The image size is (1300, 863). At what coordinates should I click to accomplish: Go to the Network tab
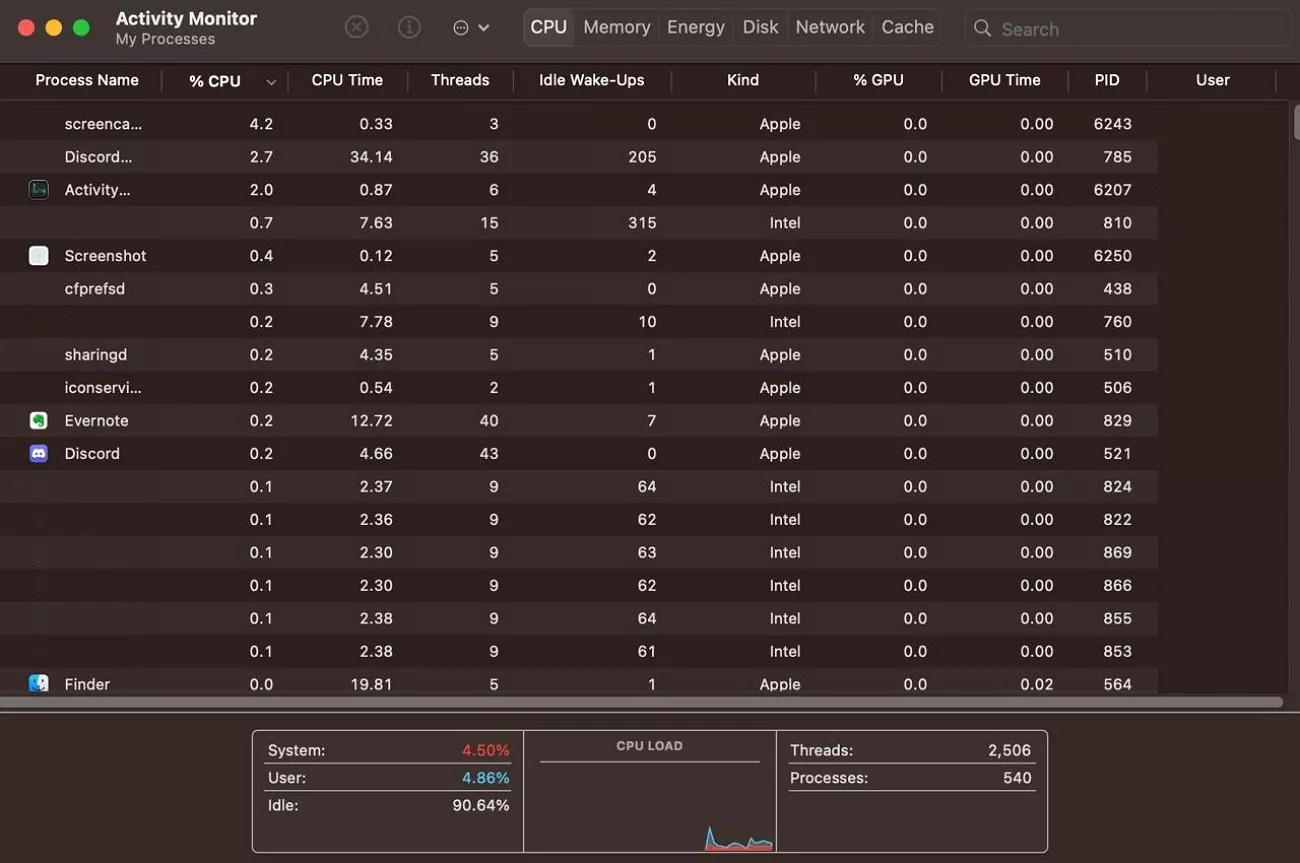[x=830, y=28]
